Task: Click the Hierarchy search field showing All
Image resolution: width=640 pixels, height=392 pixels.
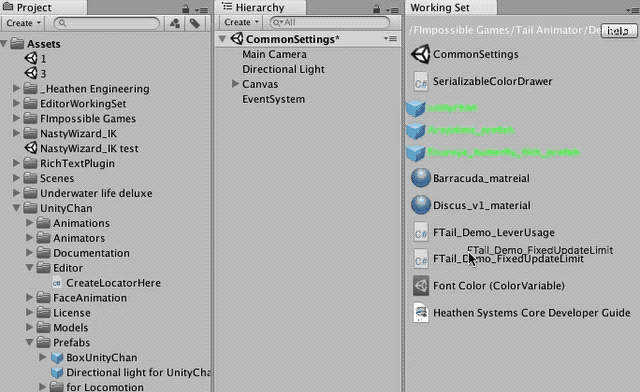Action: (x=329, y=22)
